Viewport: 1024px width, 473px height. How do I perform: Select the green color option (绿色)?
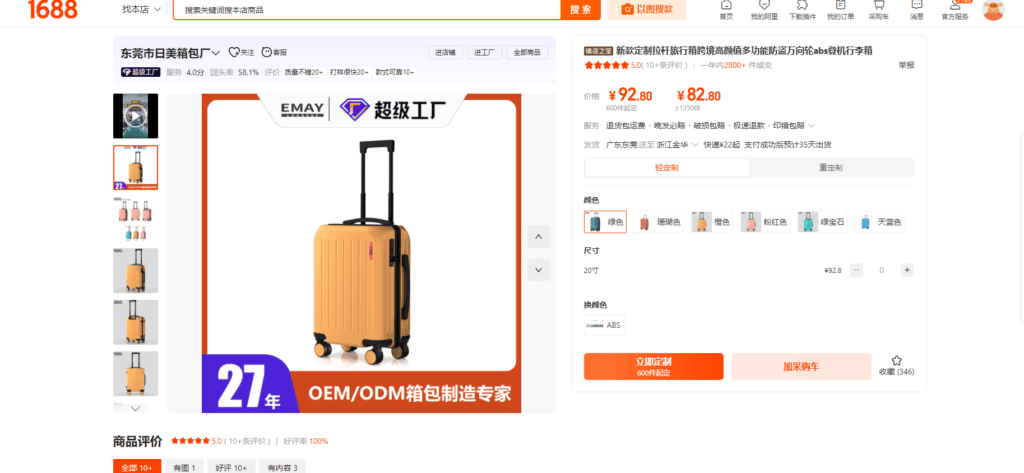pos(605,222)
